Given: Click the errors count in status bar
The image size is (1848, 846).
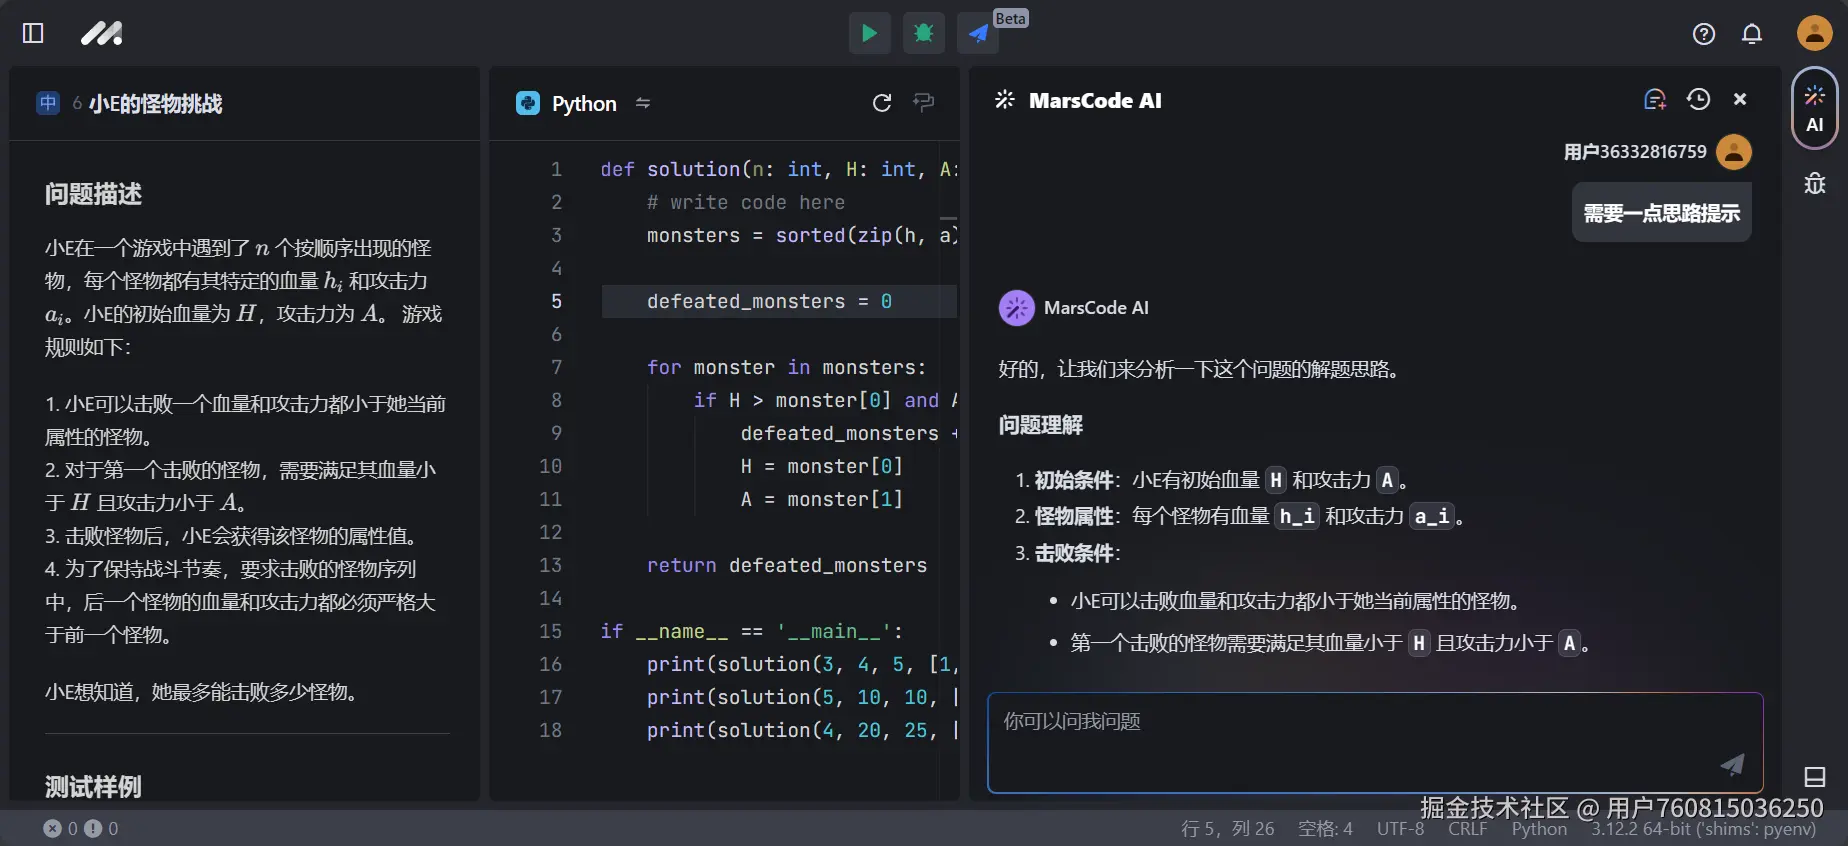Looking at the screenshot, I should pyautogui.click(x=60, y=829).
